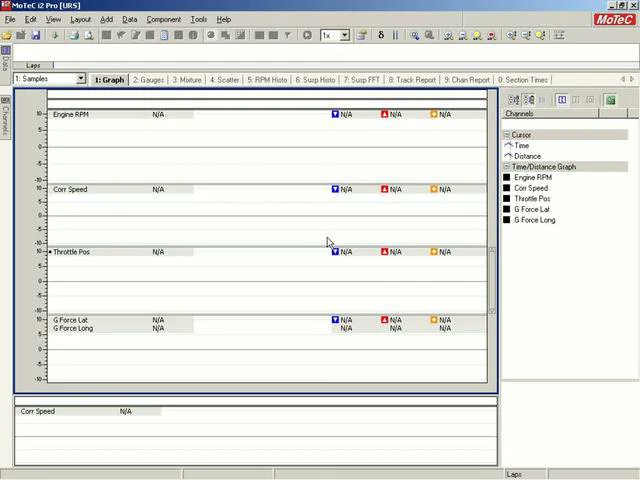Open the Channels side panel tab on left
This screenshot has width=640, height=480.
5,116
